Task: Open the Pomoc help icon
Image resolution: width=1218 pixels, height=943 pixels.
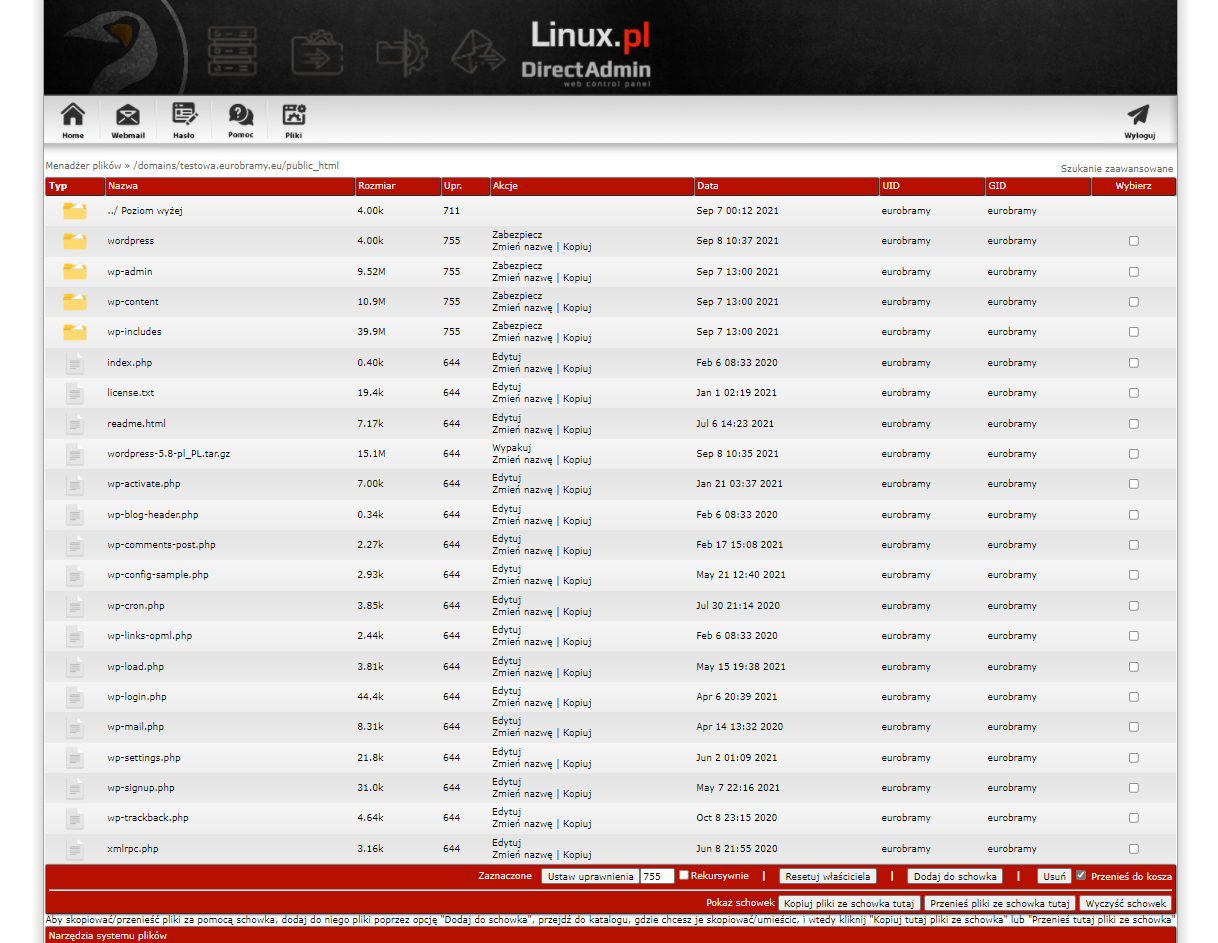Action: coord(240,116)
